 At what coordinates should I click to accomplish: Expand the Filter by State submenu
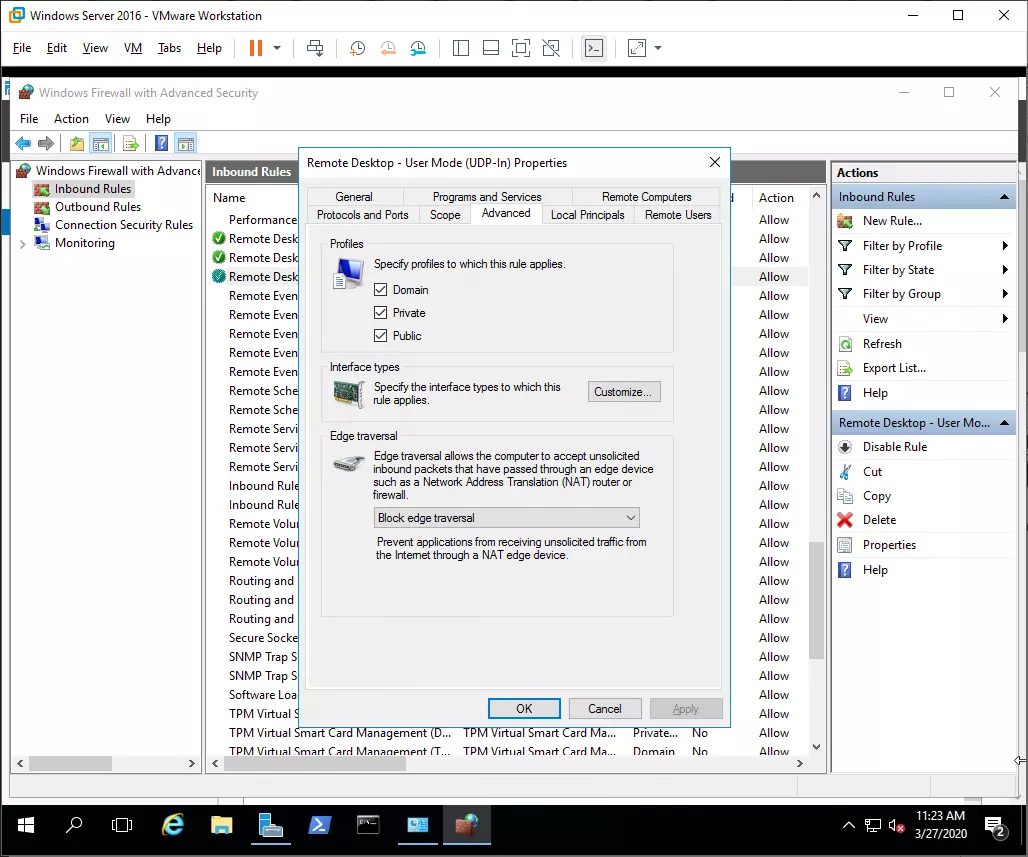coord(1005,269)
